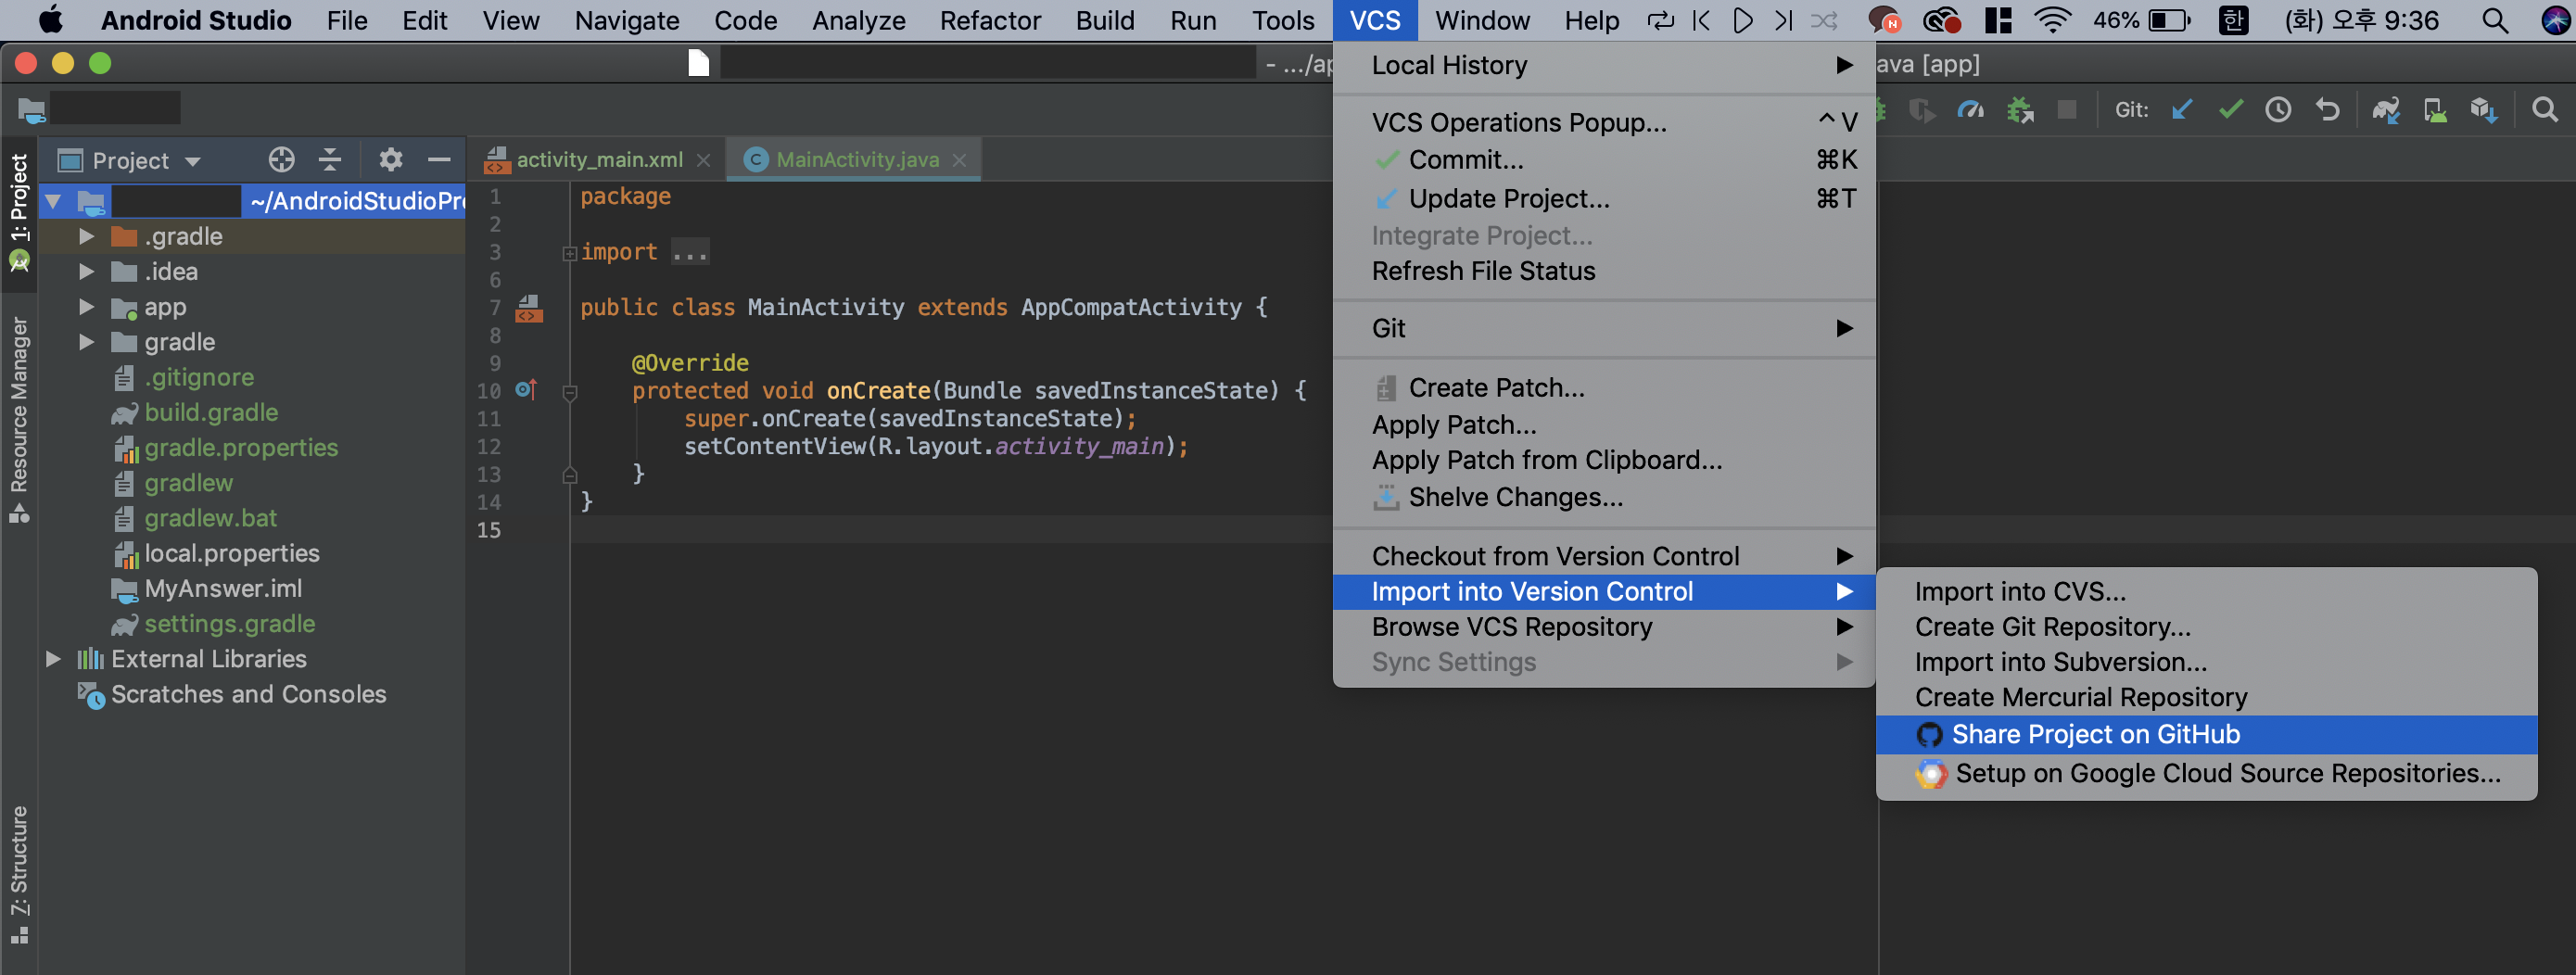Toggle fold marker on line 10
2576x975 pixels.
coord(570,392)
